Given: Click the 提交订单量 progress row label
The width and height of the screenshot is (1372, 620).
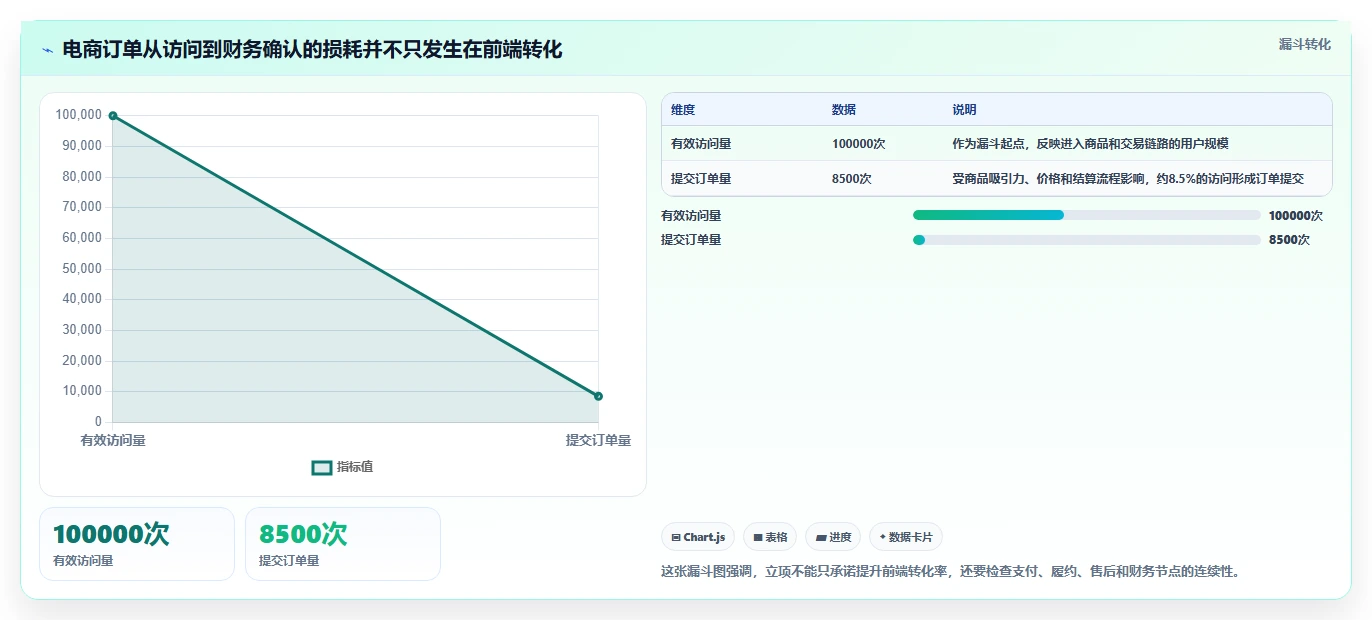Looking at the screenshot, I should pyautogui.click(x=691, y=240).
